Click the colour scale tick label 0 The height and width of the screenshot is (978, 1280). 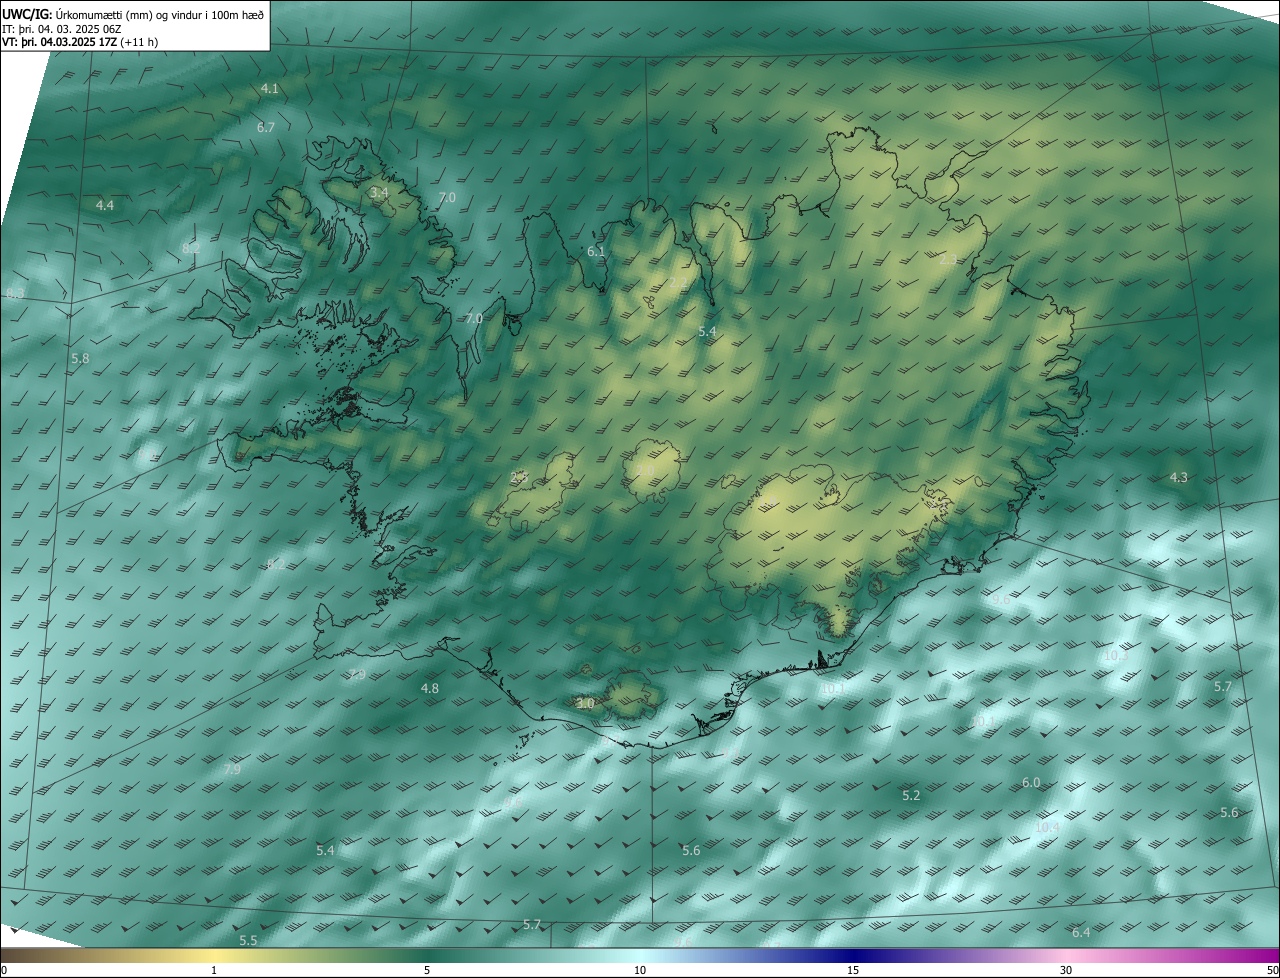(x=4, y=971)
